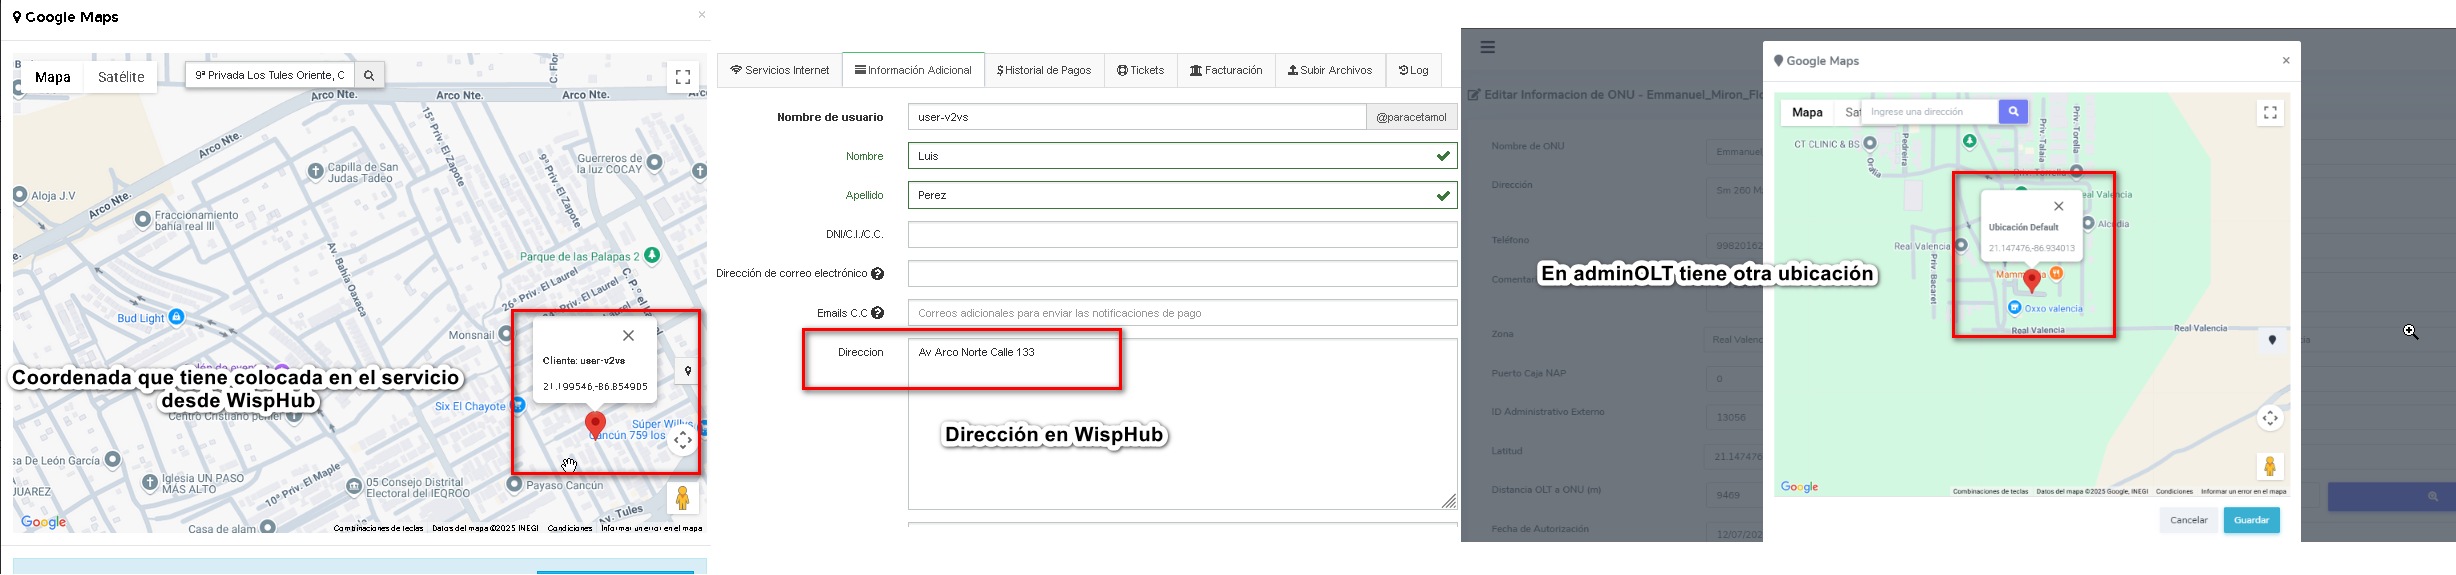The height and width of the screenshot is (575, 2456).
Task: Click the Apellido field containing Perez
Action: [1182, 195]
